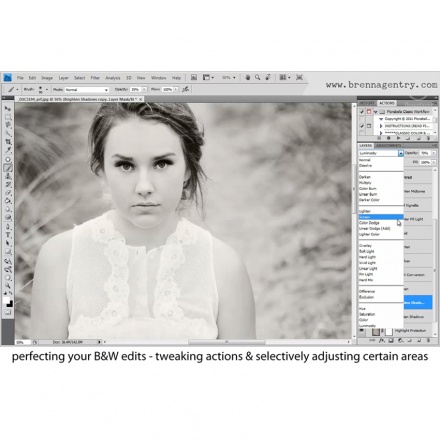Image resolution: width=440 pixels, height=440 pixels.
Task: Open the Filter menu
Action: pyautogui.click(x=95, y=78)
